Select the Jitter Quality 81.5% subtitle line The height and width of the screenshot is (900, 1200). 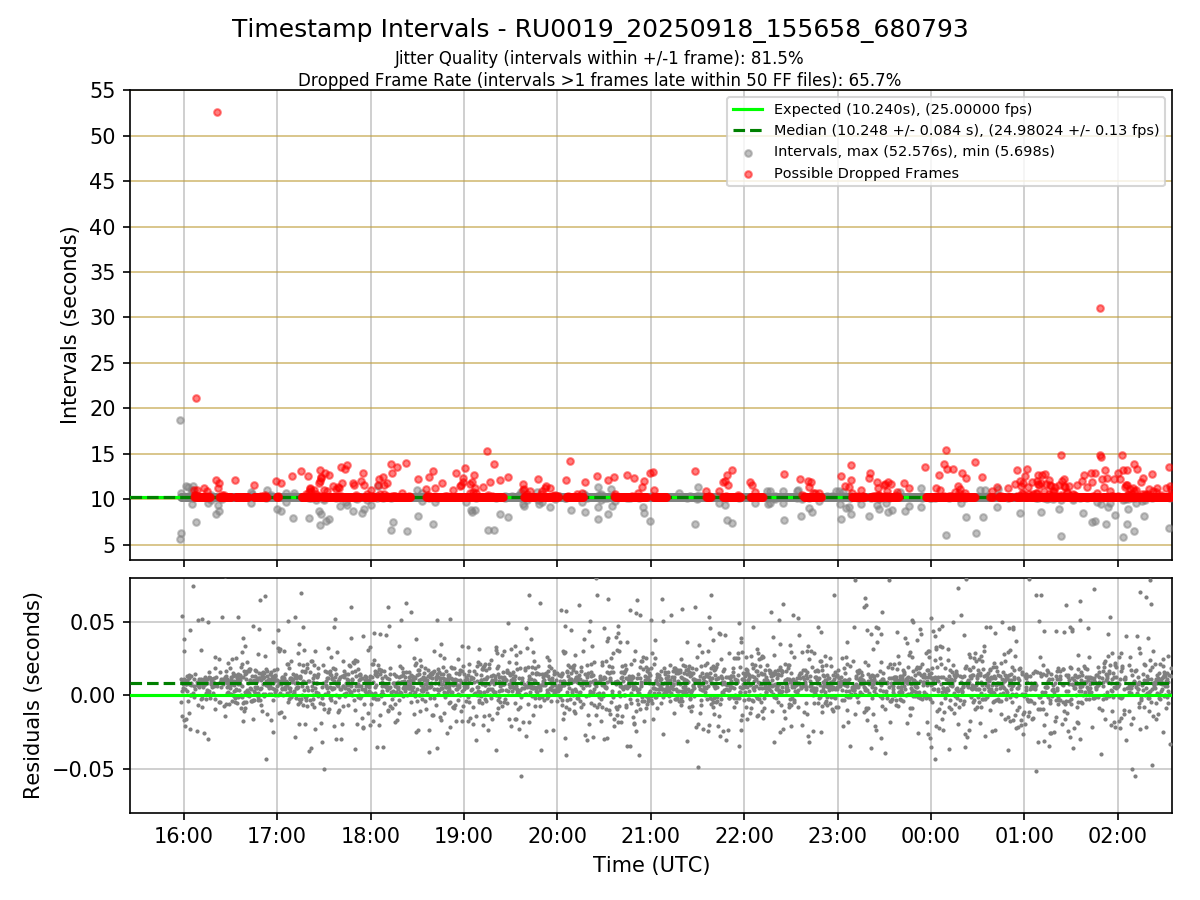tap(600, 58)
